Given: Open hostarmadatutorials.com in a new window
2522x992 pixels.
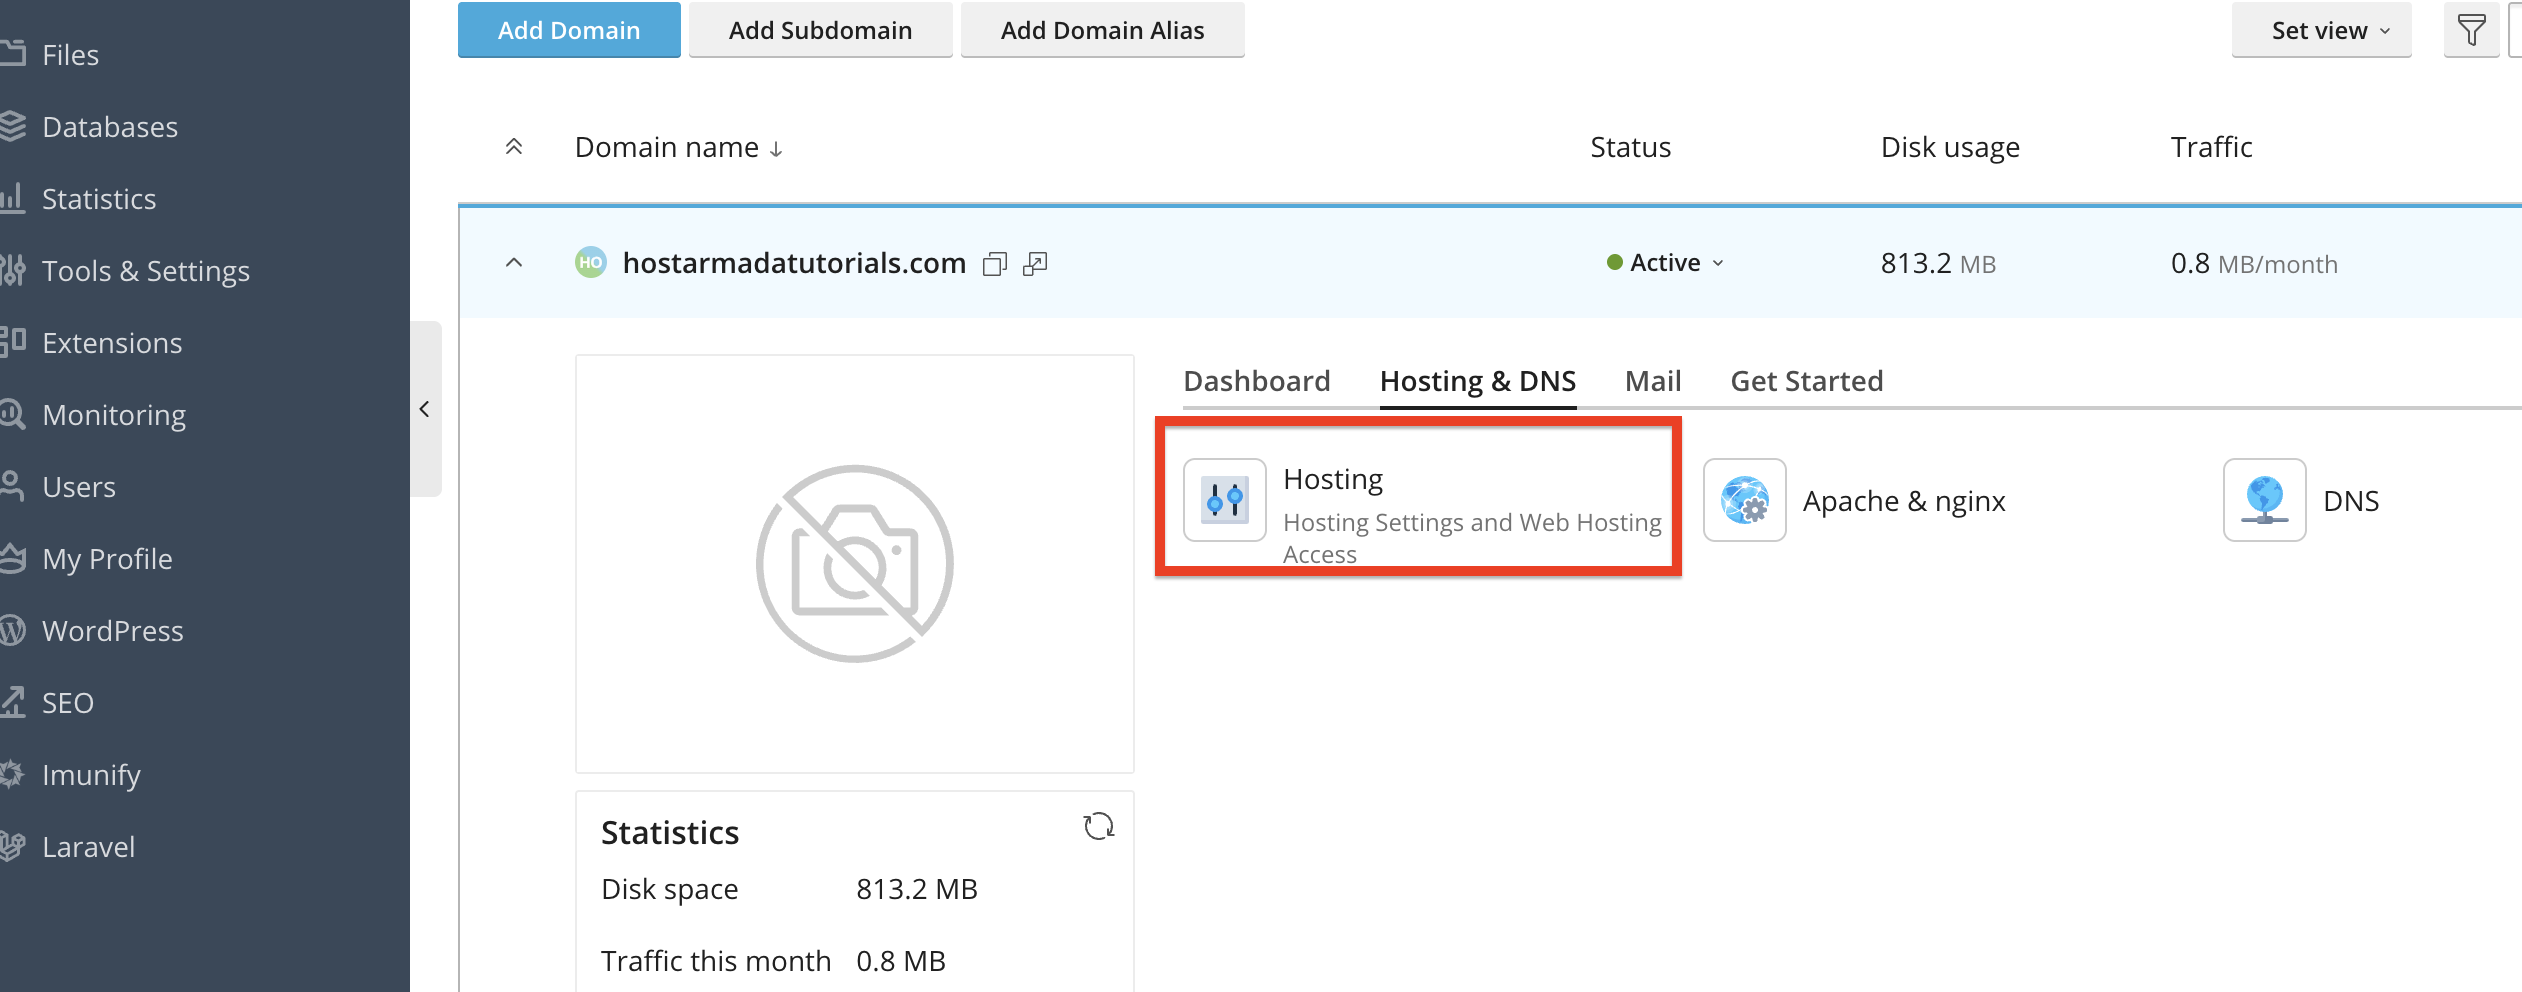Looking at the screenshot, I should tap(1035, 263).
